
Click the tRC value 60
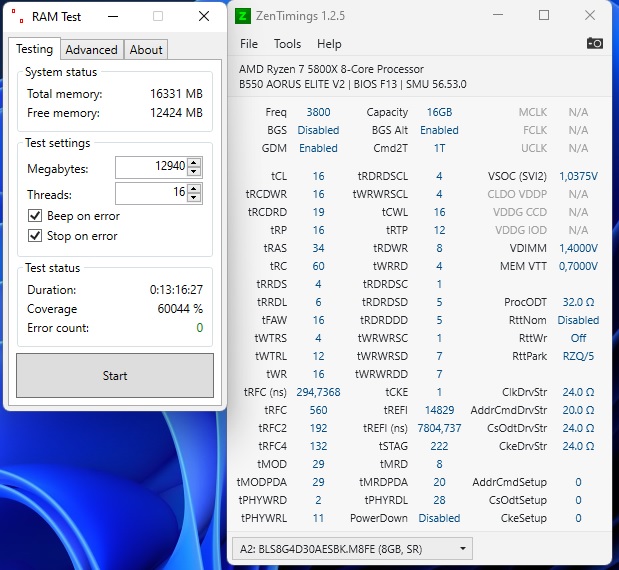[x=318, y=266]
